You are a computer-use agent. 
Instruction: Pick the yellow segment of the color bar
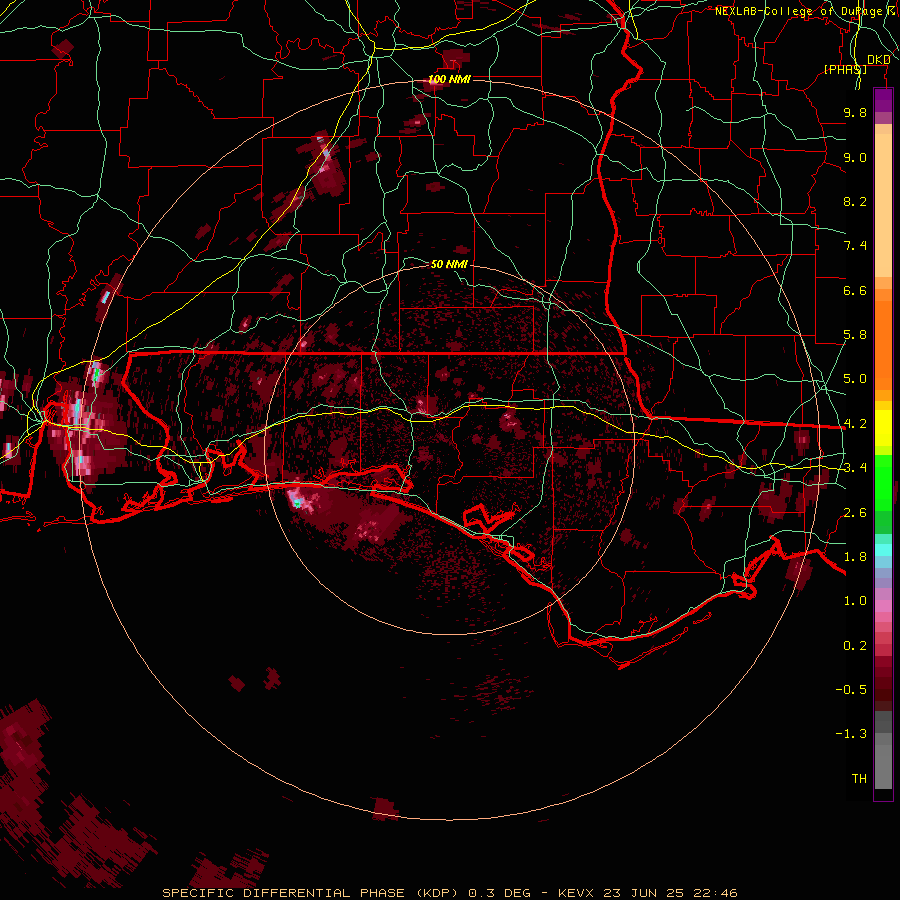tap(883, 428)
